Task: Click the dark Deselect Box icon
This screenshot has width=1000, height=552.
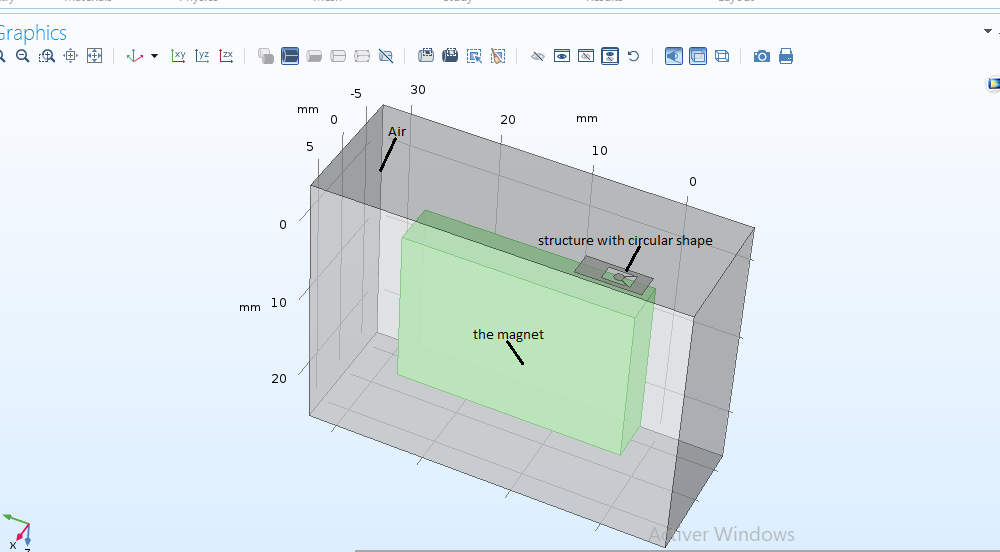Action: 450,56
